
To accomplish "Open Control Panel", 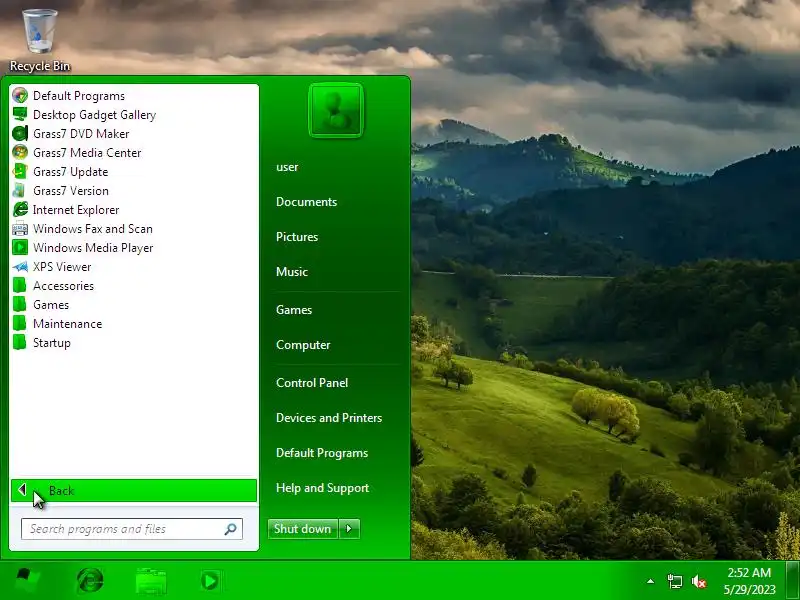I will click(x=312, y=383).
